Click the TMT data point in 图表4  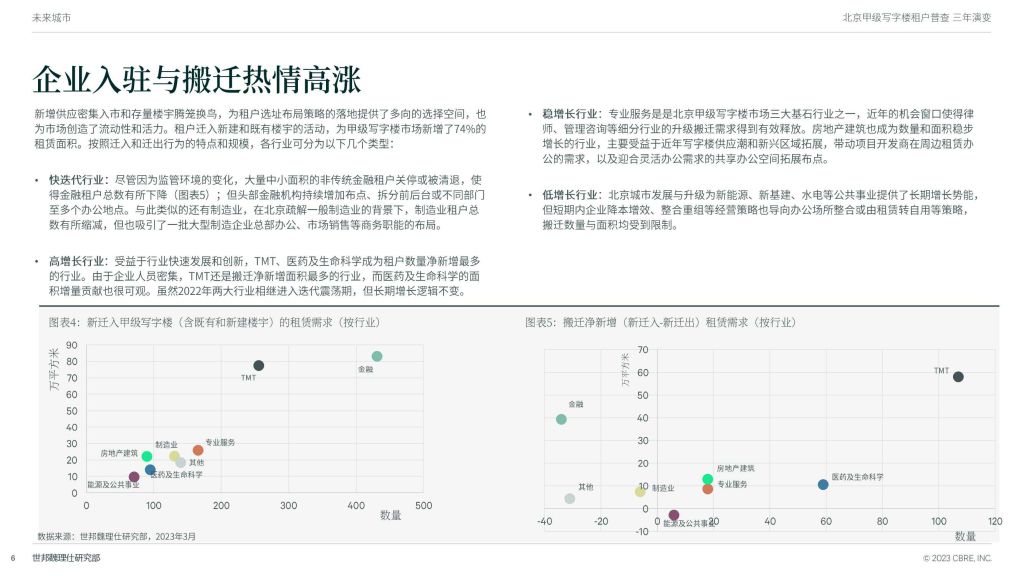tap(259, 366)
